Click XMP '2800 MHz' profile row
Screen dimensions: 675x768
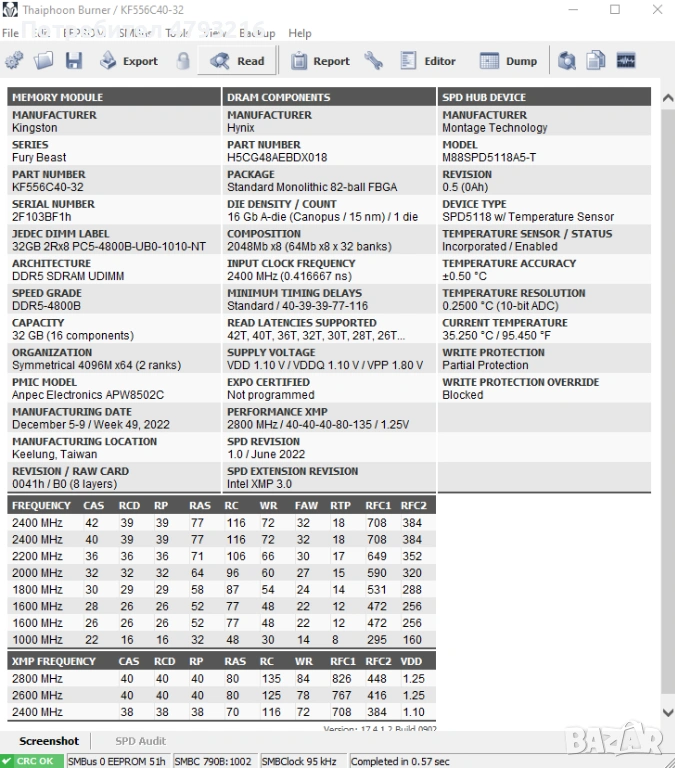221,678
